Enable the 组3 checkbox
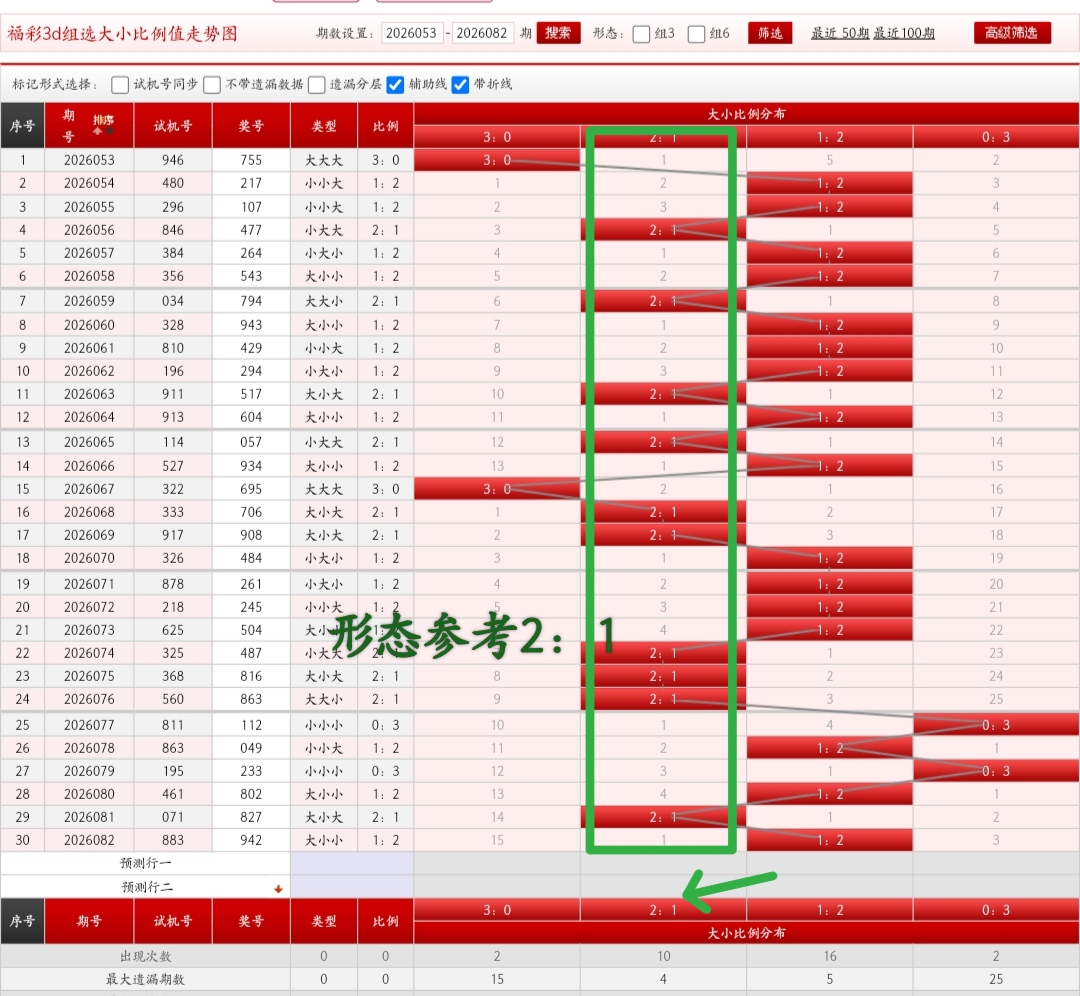 point(639,33)
